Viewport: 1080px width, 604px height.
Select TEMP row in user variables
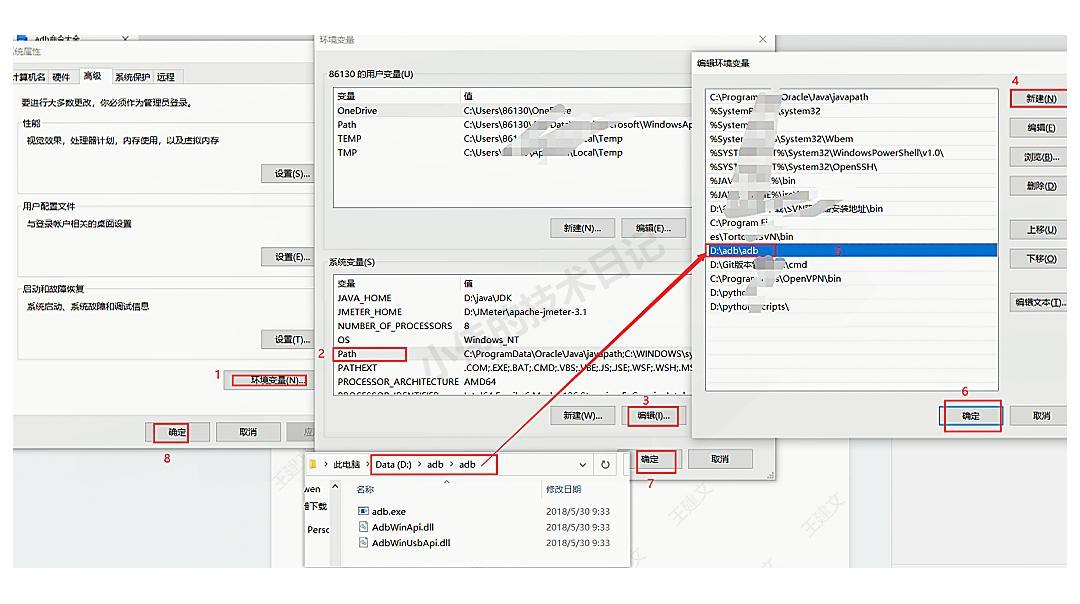coord(512,138)
